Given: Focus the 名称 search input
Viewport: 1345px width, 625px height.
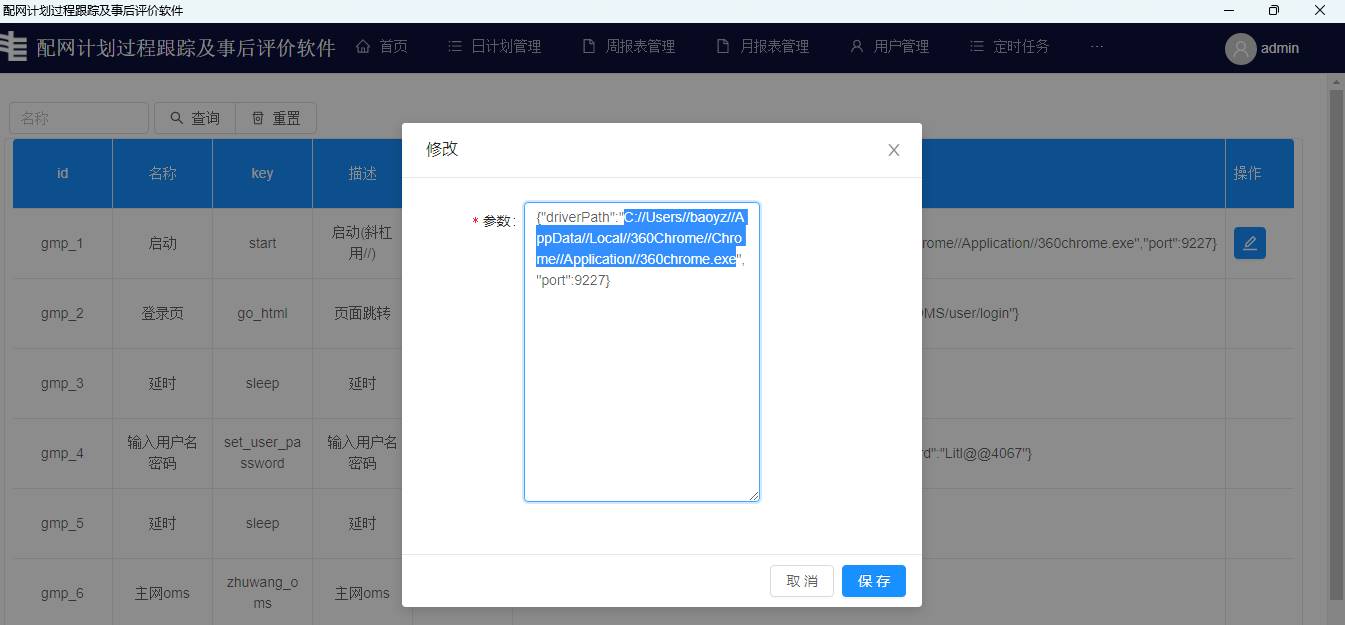Looking at the screenshot, I should [x=79, y=118].
